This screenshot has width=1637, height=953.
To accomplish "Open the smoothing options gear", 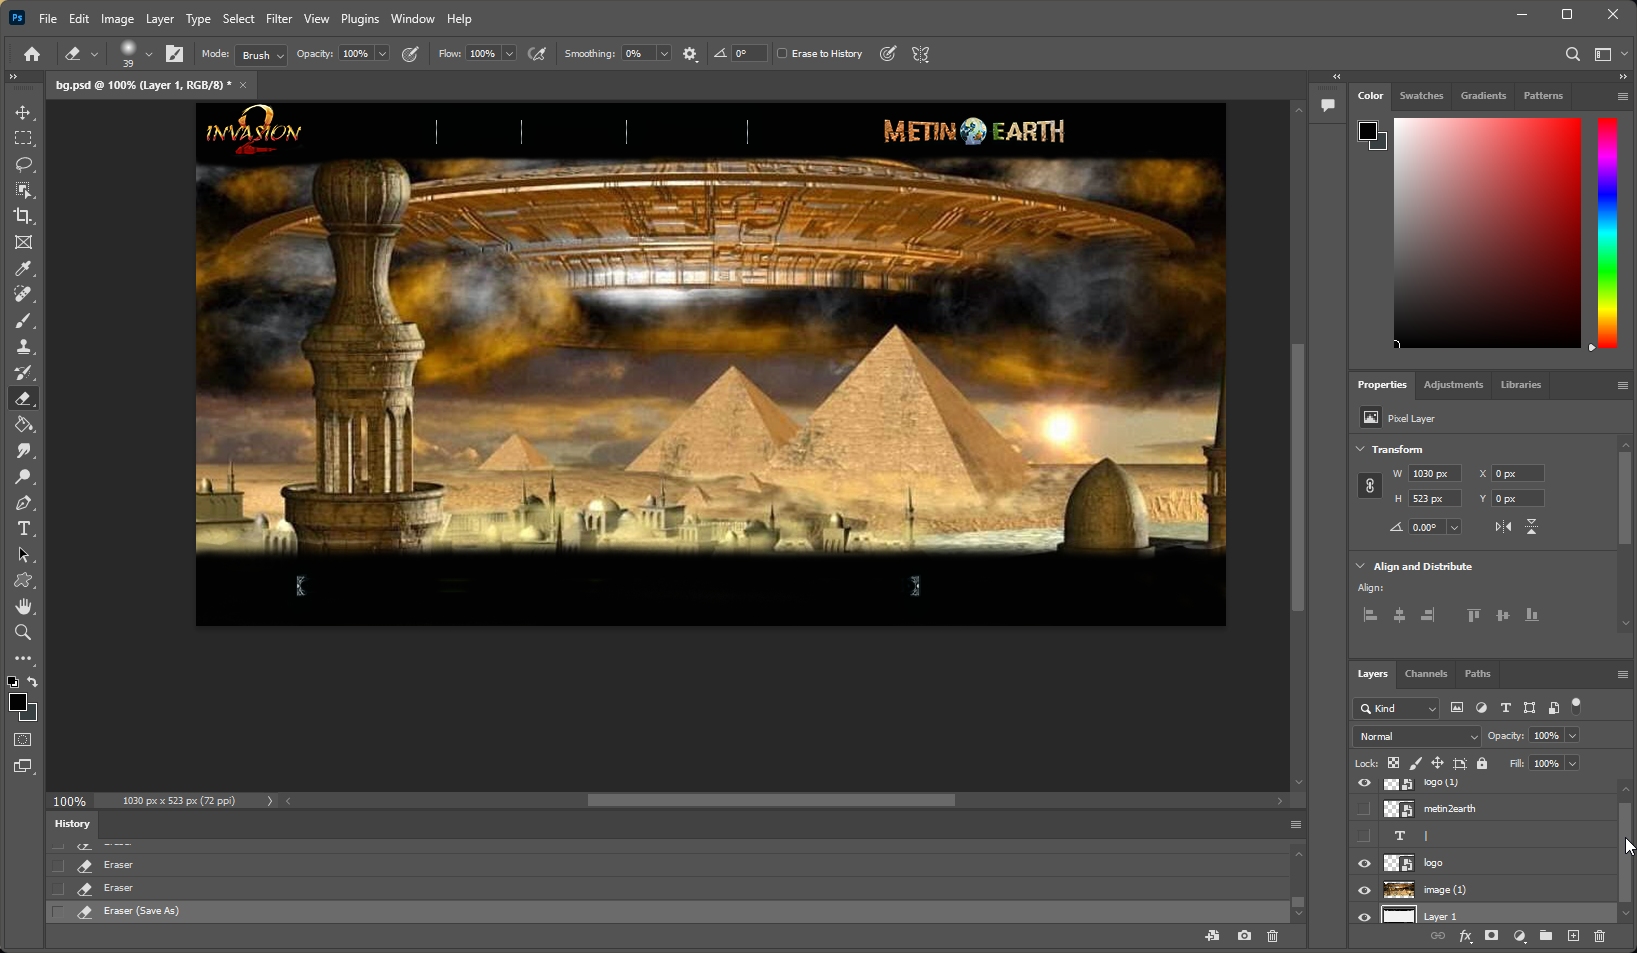I will [x=690, y=54].
